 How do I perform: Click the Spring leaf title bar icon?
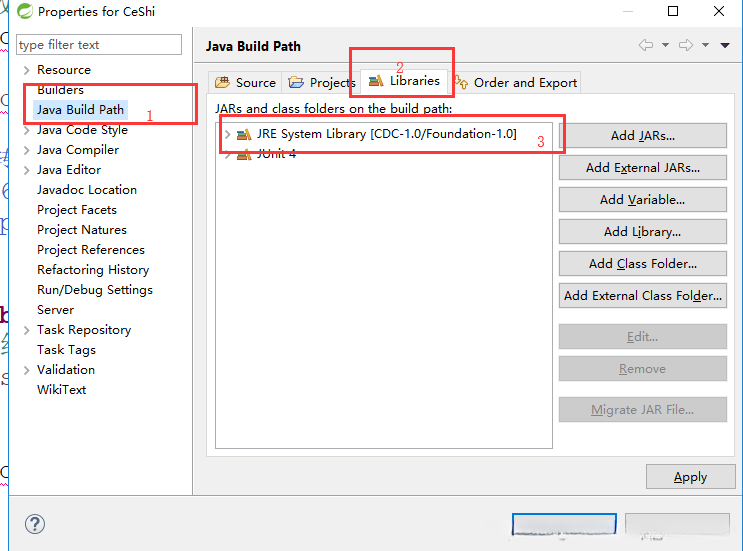(x=25, y=11)
